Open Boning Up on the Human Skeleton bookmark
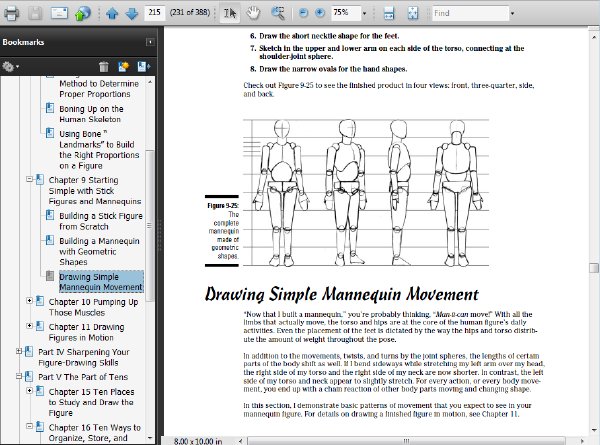This screenshot has width=600, height=445. [91, 114]
